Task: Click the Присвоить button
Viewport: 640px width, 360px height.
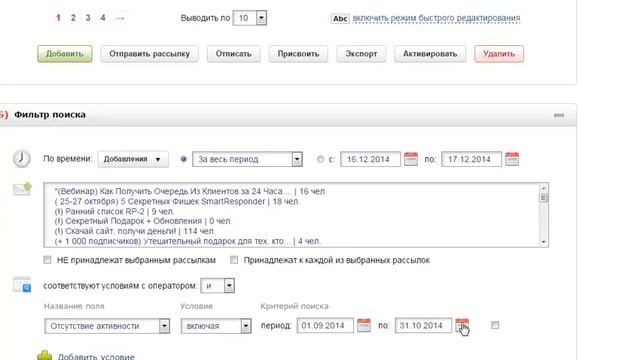Action: coord(298,54)
